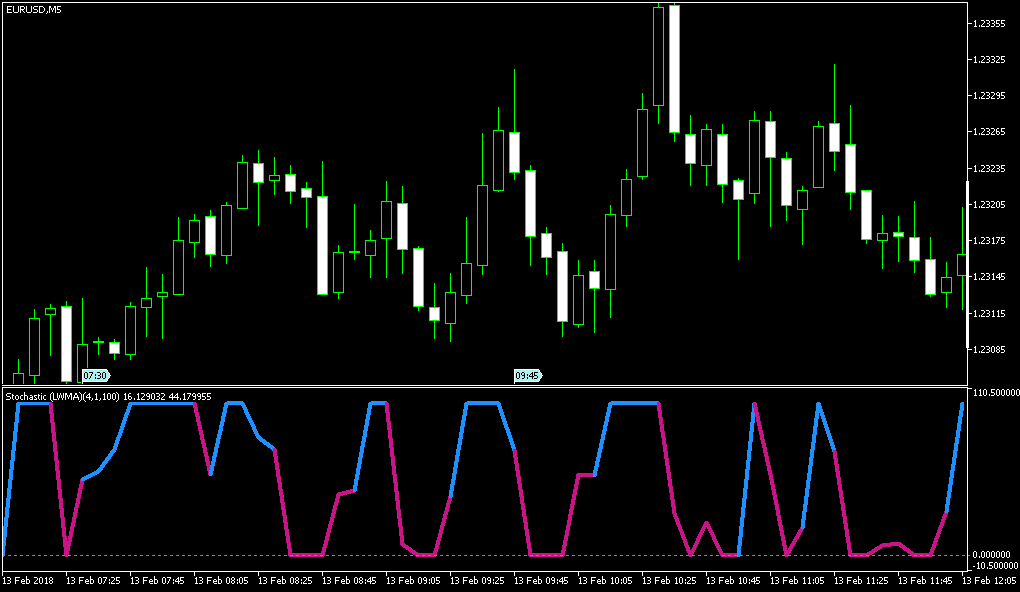Select the 09:45 vertical line time tag
The width and height of the screenshot is (1020, 592).
pos(526,376)
